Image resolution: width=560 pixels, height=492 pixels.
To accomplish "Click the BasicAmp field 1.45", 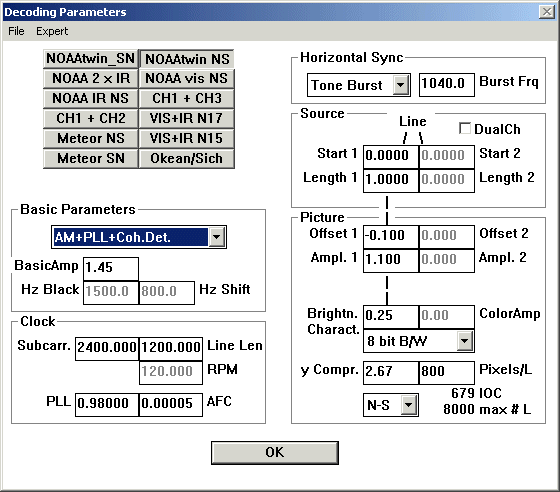I will tap(111, 269).
